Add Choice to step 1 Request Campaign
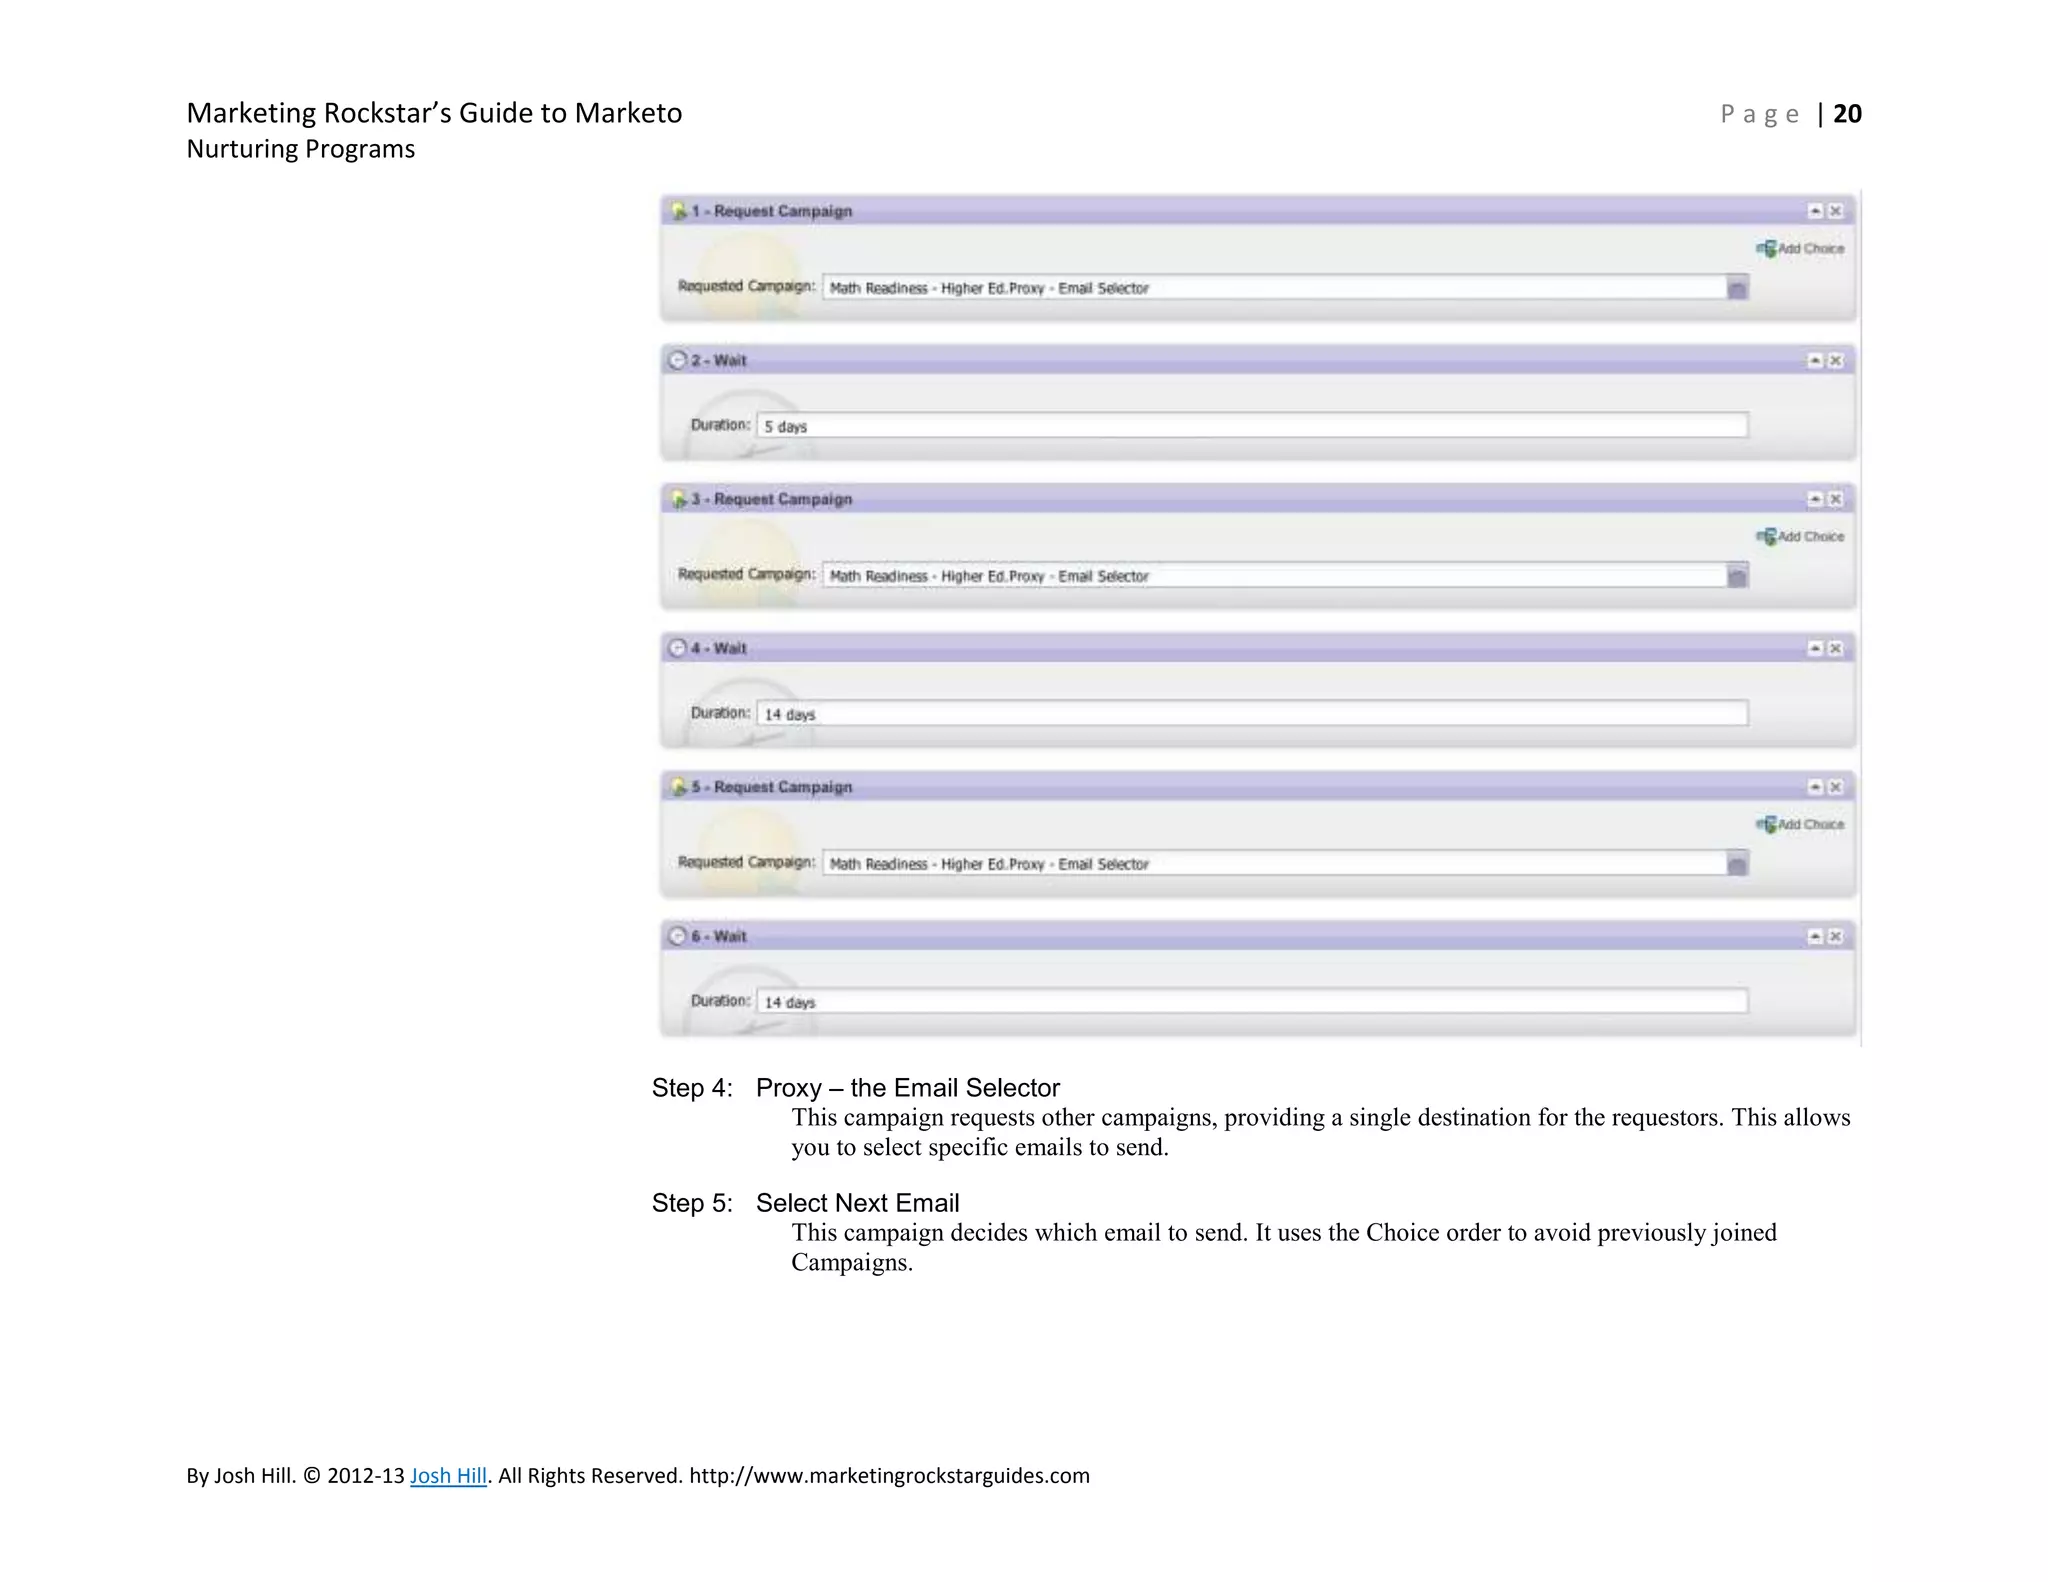Screen dimensions: 2048x1582 pyautogui.click(x=1800, y=248)
